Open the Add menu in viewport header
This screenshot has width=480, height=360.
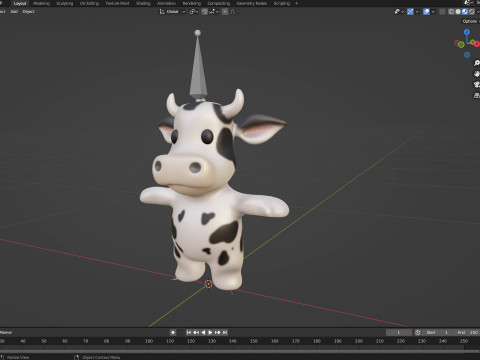coord(14,12)
